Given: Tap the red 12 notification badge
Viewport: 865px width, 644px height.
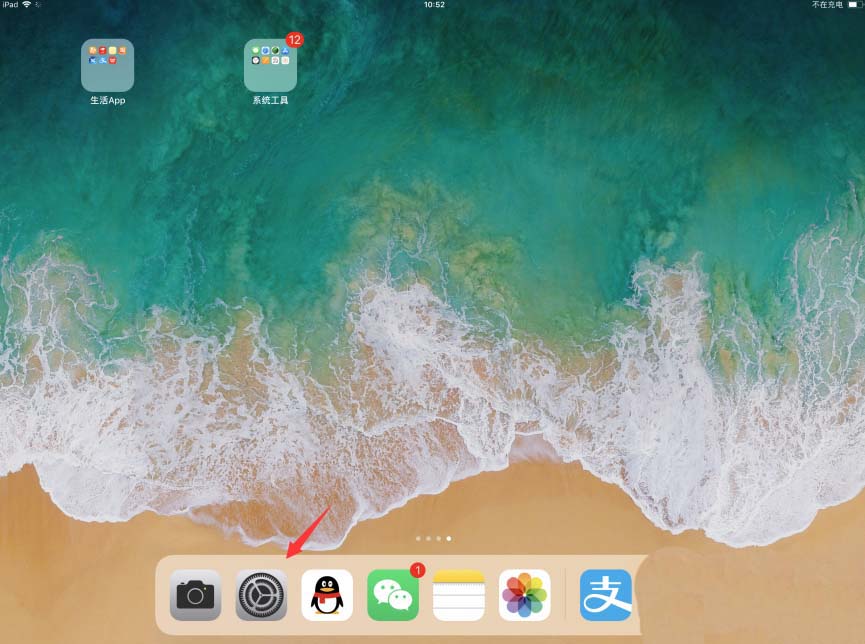Looking at the screenshot, I should pyautogui.click(x=294, y=40).
